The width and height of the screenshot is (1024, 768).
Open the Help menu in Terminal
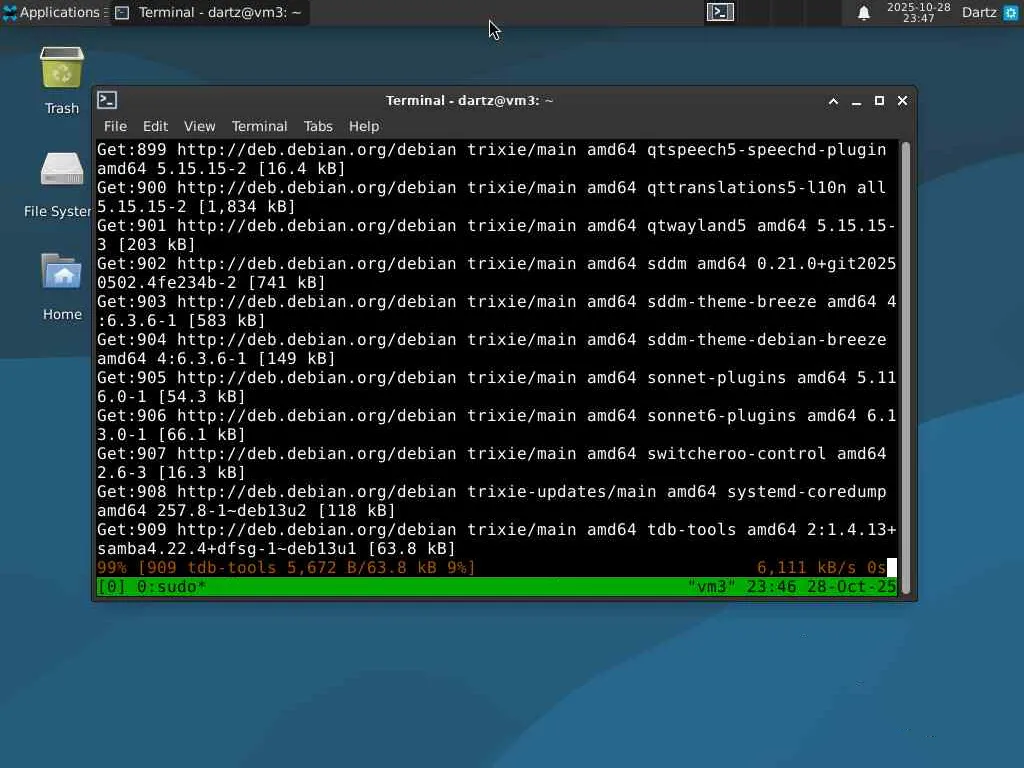click(364, 126)
